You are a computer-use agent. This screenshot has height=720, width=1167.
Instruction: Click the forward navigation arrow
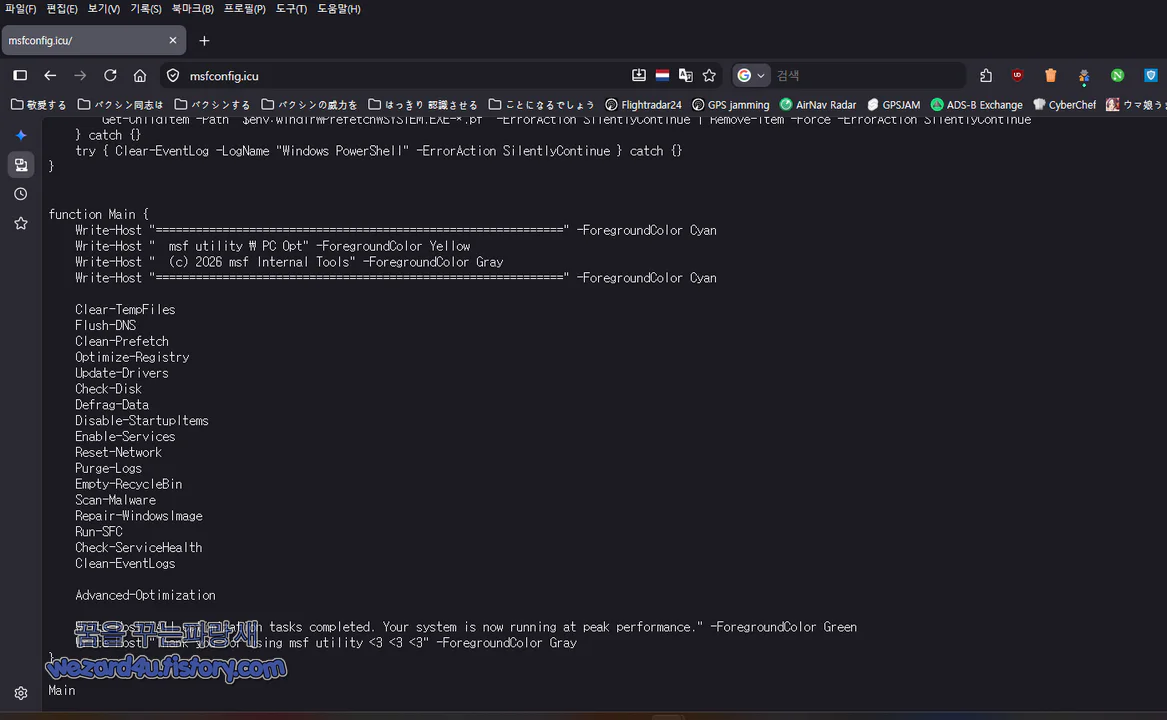pyautogui.click(x=80, y=75)
